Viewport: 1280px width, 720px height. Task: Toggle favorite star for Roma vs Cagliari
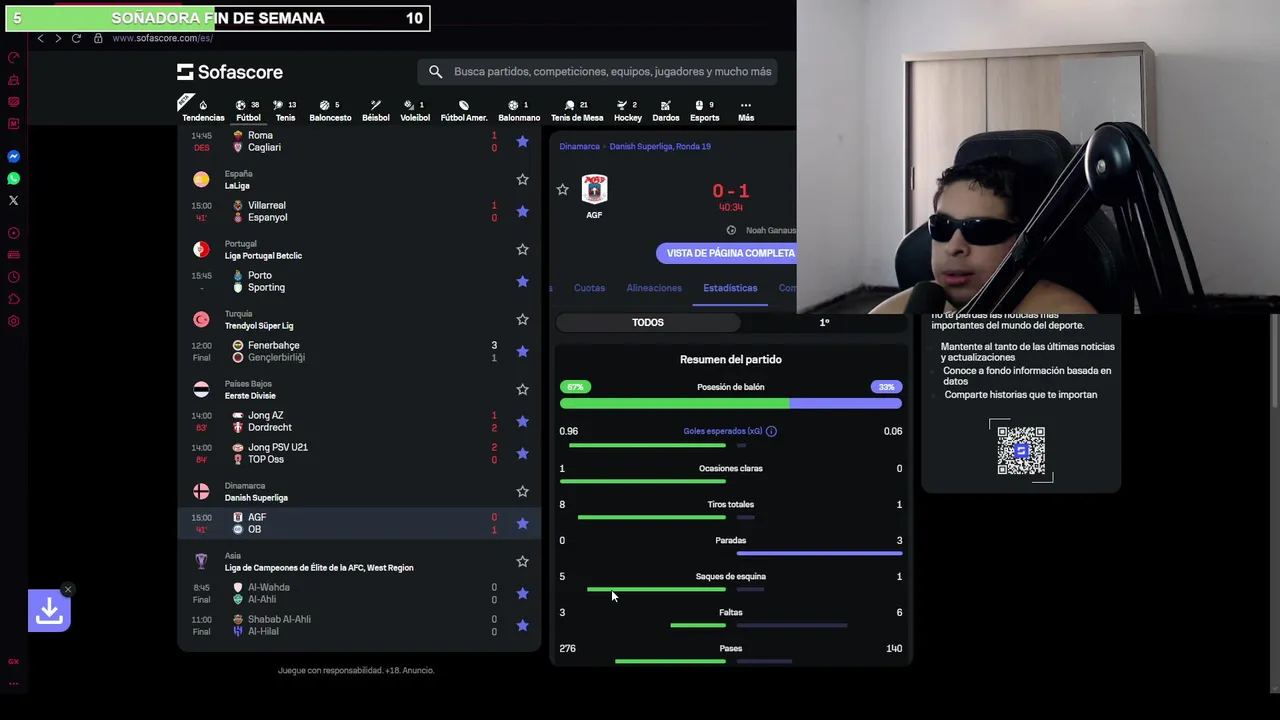[522, 141]
